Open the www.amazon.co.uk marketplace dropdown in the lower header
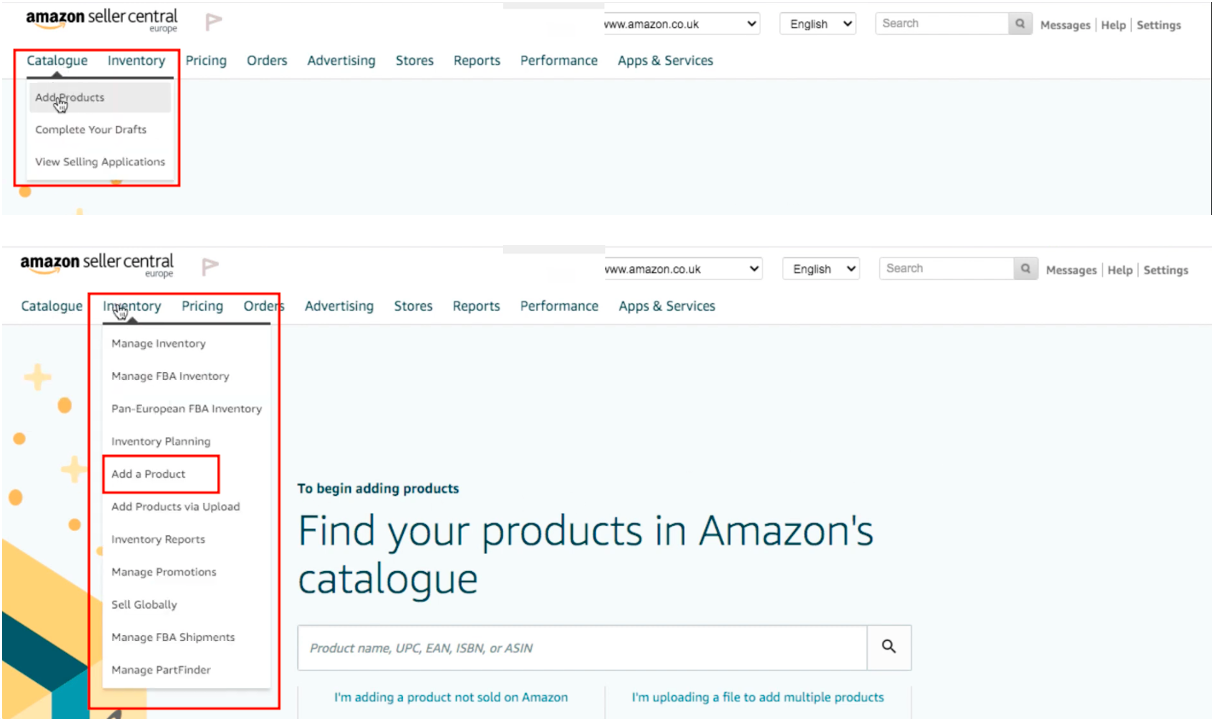 pos(683,269)
